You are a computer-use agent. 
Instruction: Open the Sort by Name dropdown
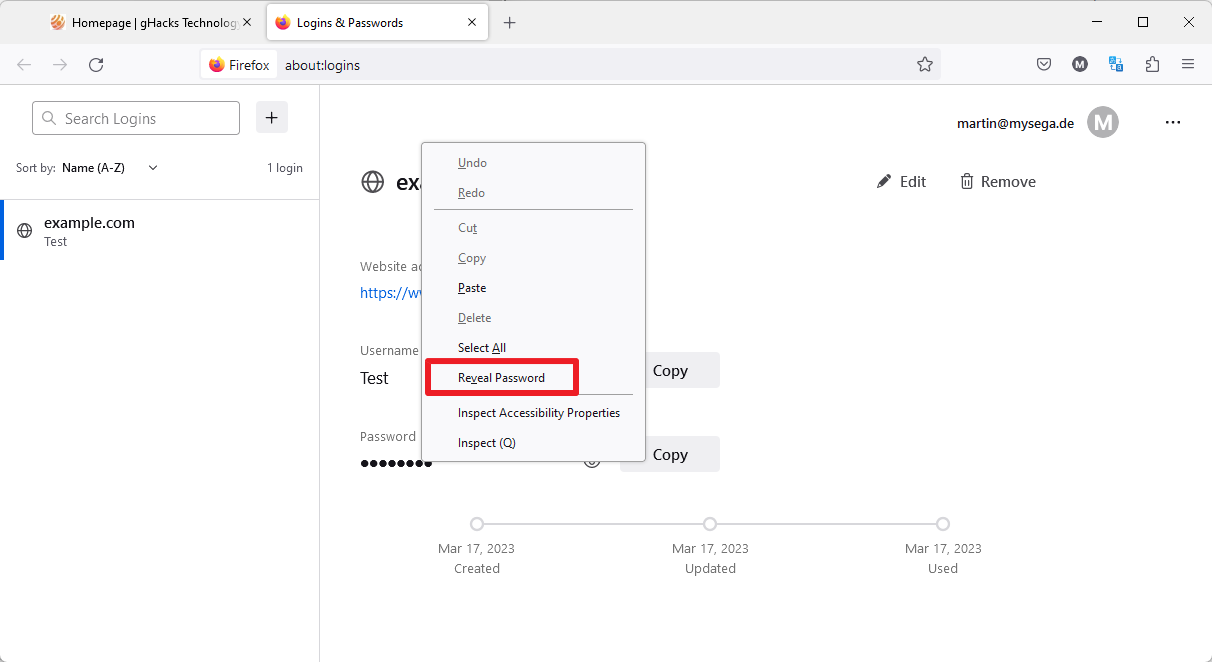tap(110, 167)
